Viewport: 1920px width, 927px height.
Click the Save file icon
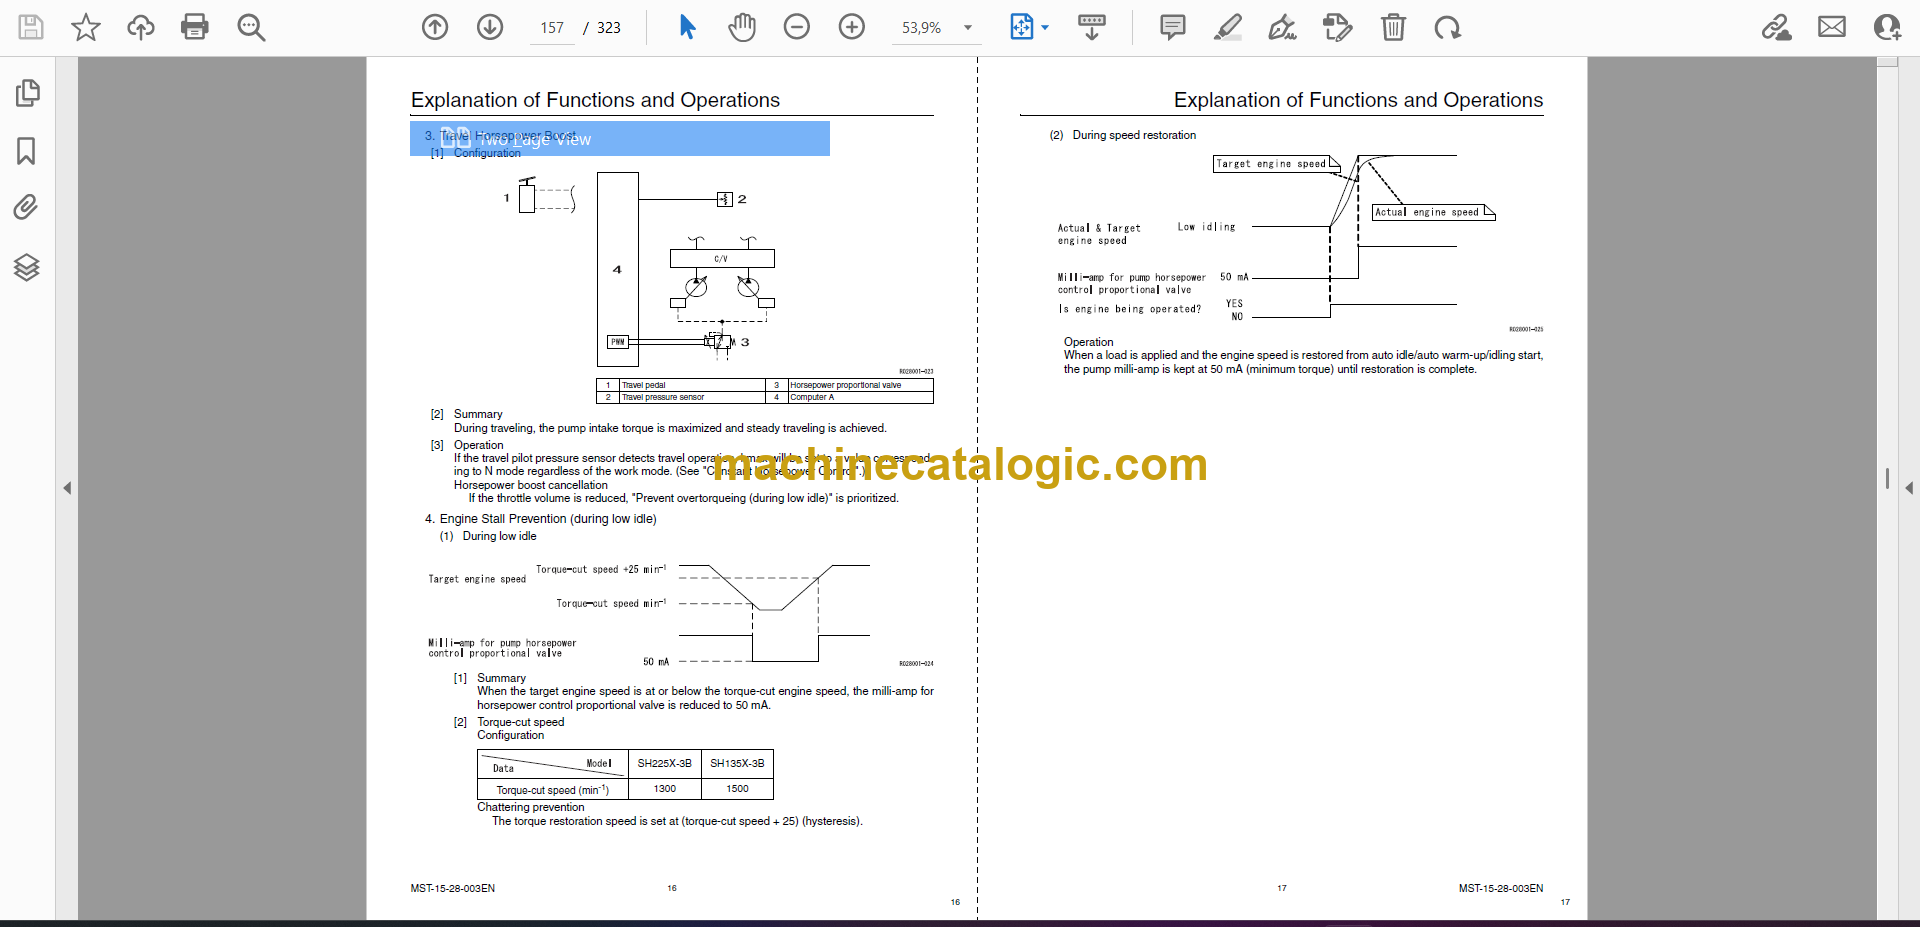click(x=31, y=27)
